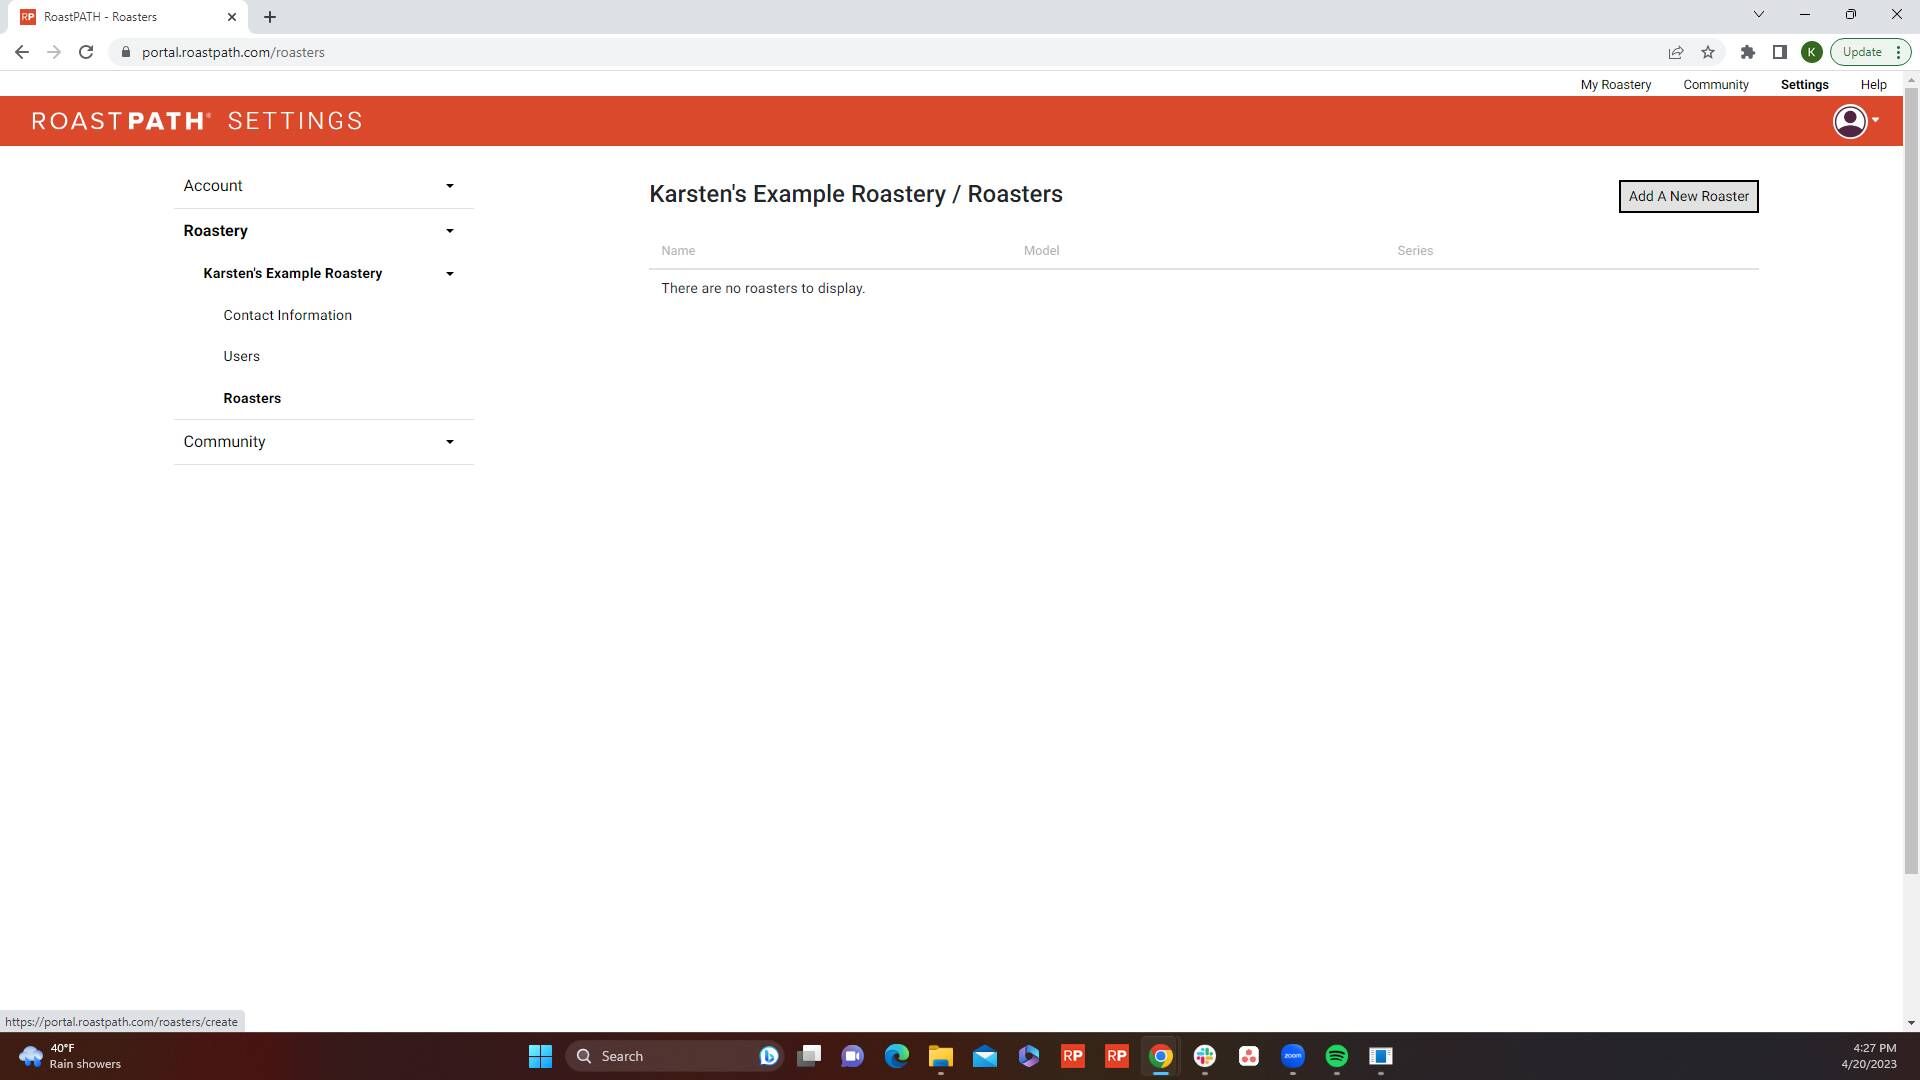Reload the page with the refresh icon
This screenshot has width=1920, height=1080.
coord(86,52)
